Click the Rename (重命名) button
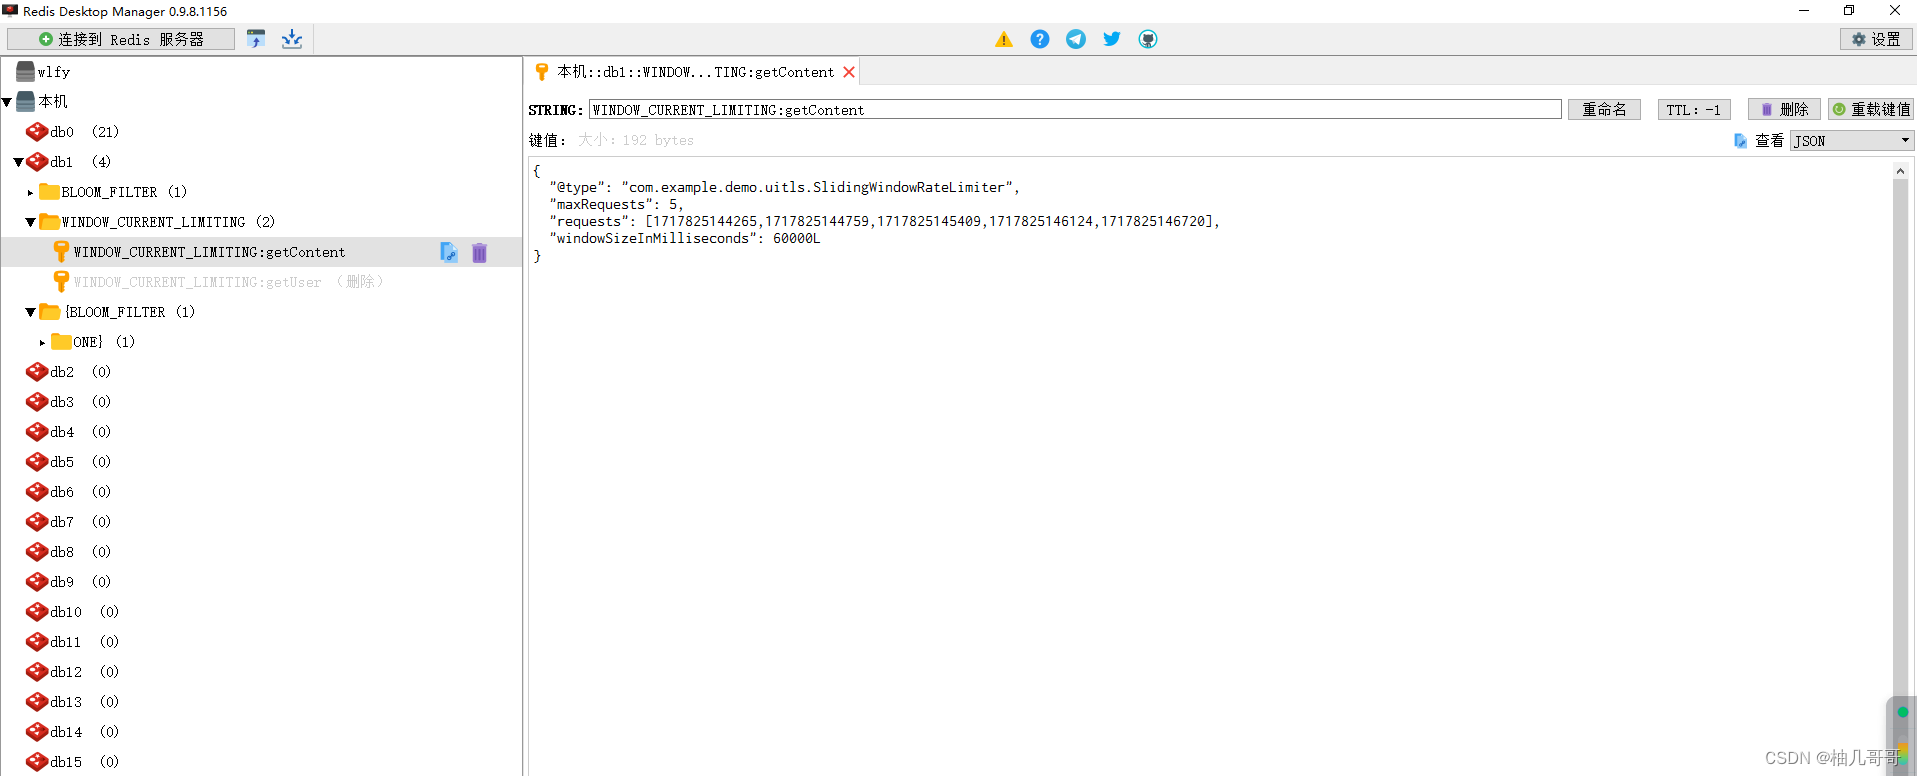This screenshot has height=776, width=1917. [x=1604, y=110]
